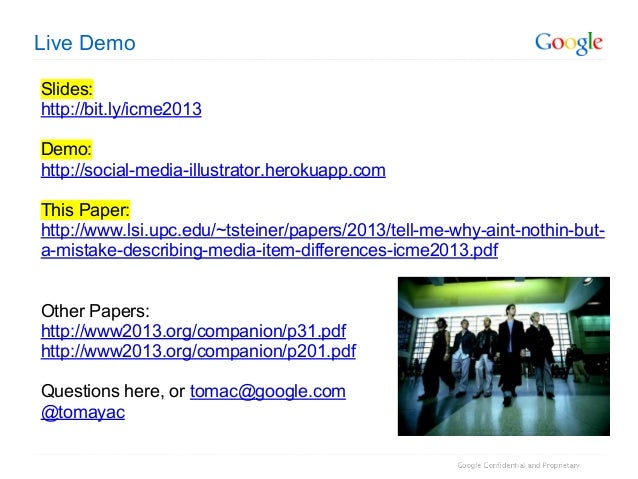Open the social-media-illustrator.herokuapp.com demo link

tap(213, 170)
